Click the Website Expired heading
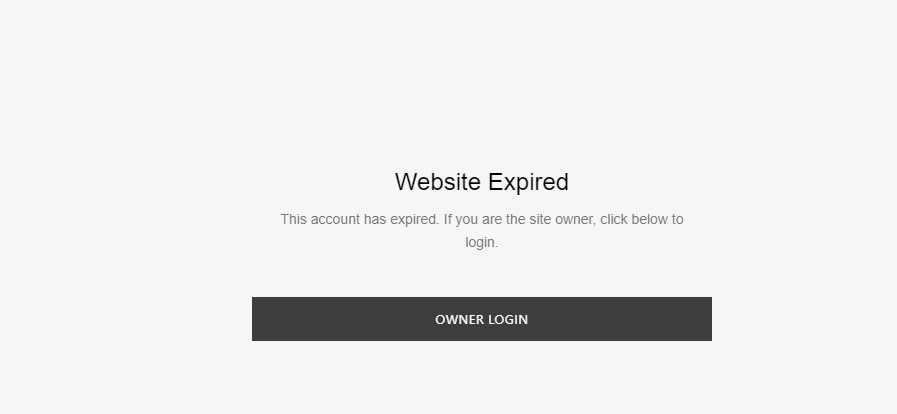This screenshot has height=414, width=897. pos(482,182)
